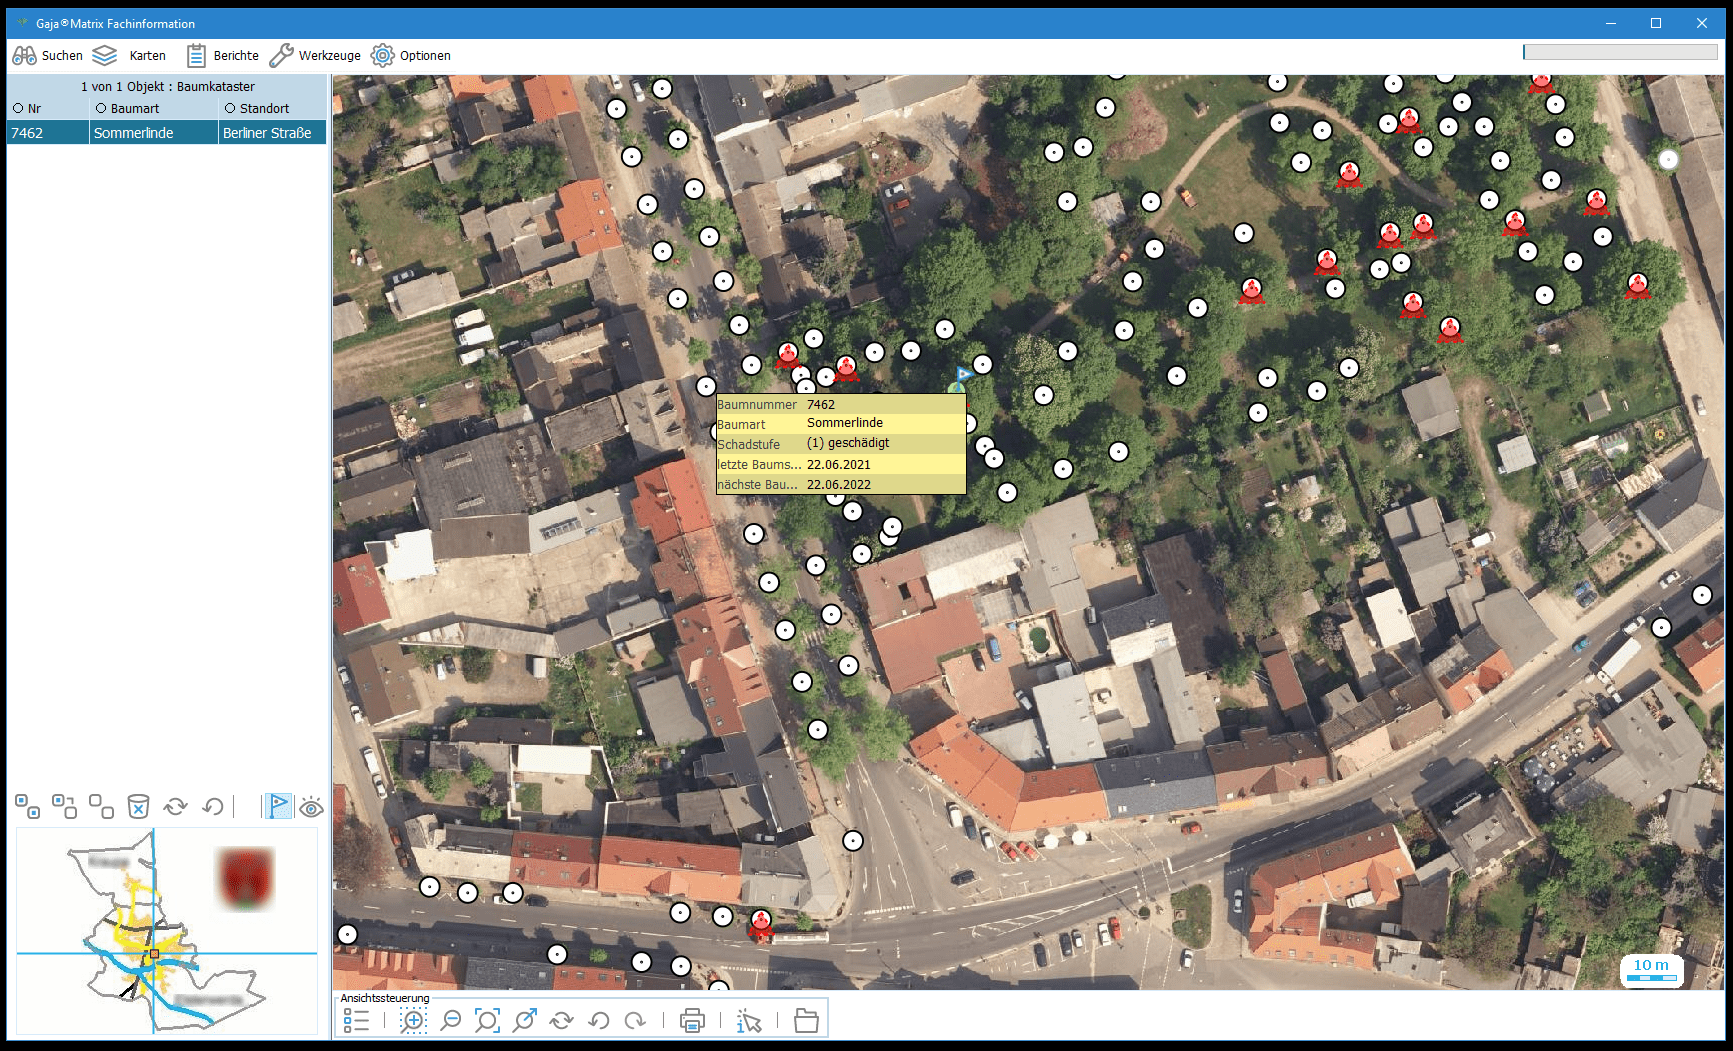Click the zoom in magnifier icon
Viewport: 1733px width, 1051px height.
tap(412, 1020)
